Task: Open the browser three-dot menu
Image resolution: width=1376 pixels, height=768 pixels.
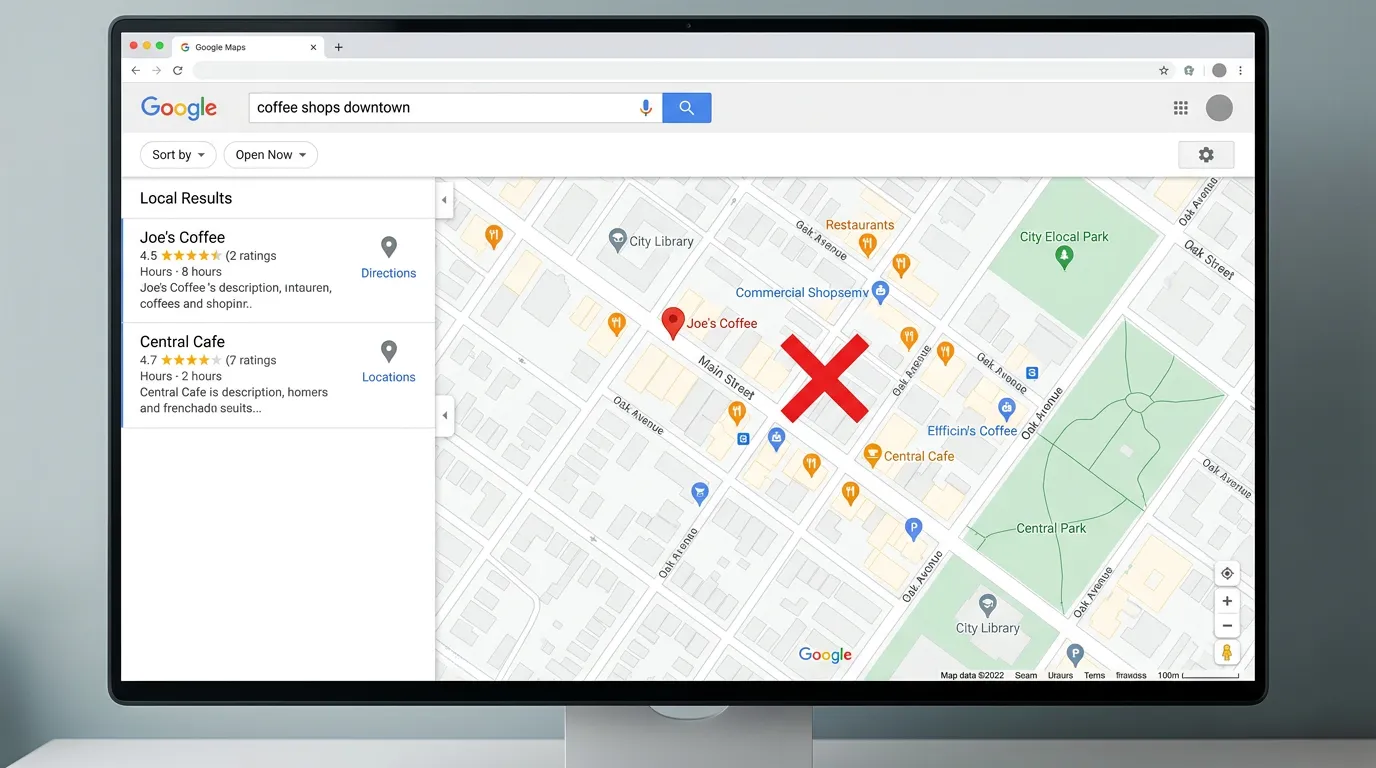Action: [1241, 71]
